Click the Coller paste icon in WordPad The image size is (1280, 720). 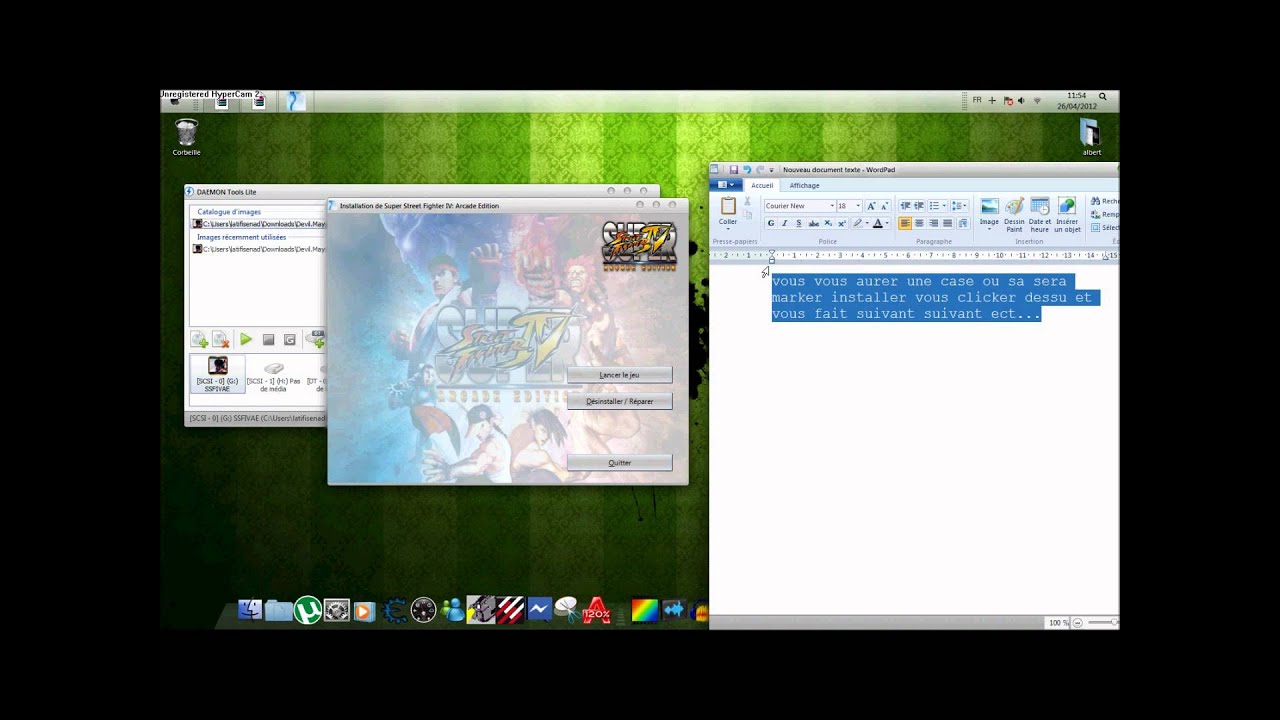tap(728, 205)
